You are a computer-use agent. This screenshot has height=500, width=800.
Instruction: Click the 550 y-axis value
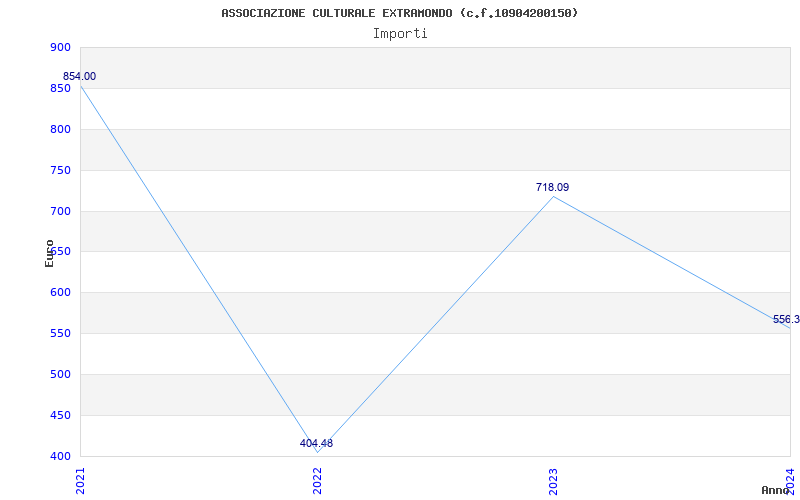click(60, 334)
